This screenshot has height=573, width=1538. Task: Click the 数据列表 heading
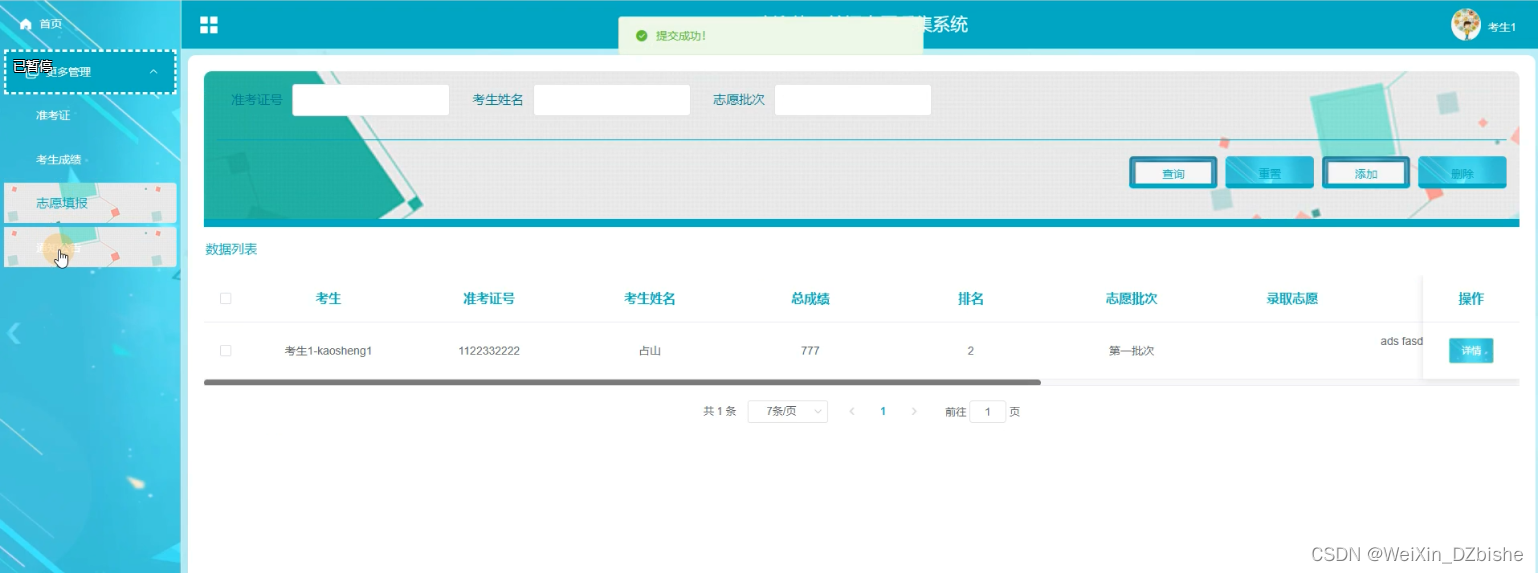(231, 249)
